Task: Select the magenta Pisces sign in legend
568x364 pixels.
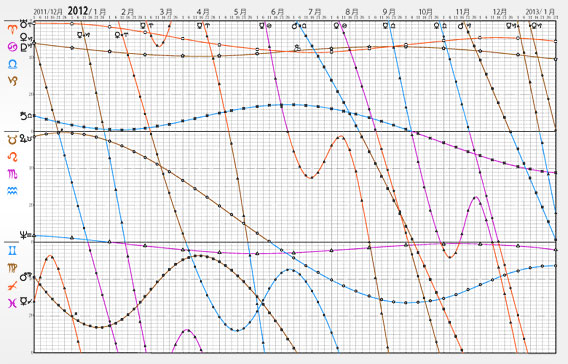Action: pyautogui.click(x=13, y=303)
